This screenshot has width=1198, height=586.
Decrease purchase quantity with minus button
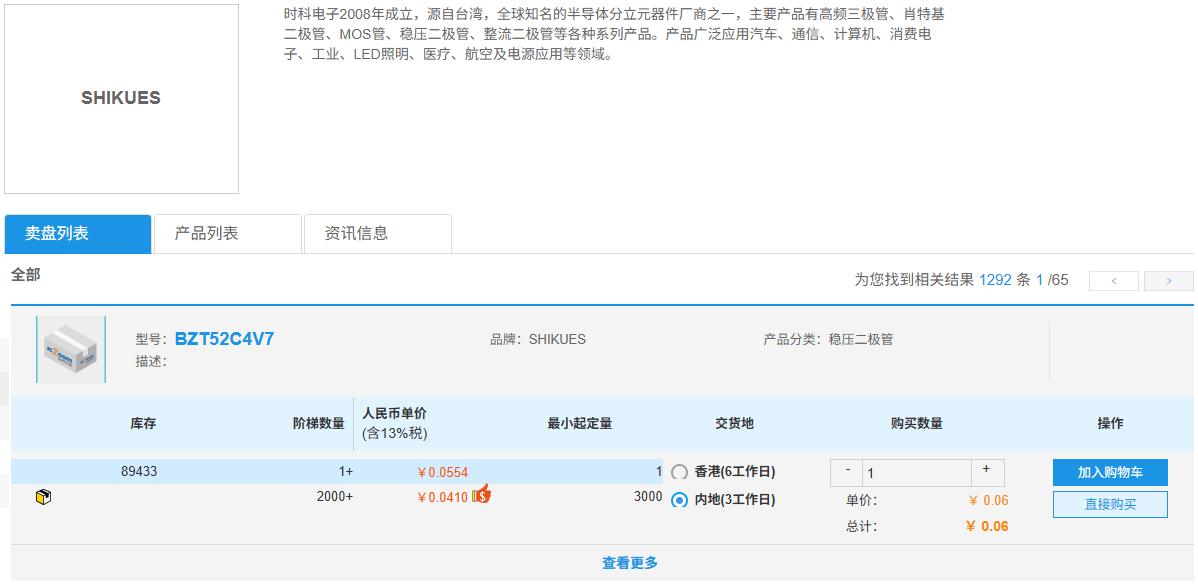pyautogui.click(x=847, y=473)
